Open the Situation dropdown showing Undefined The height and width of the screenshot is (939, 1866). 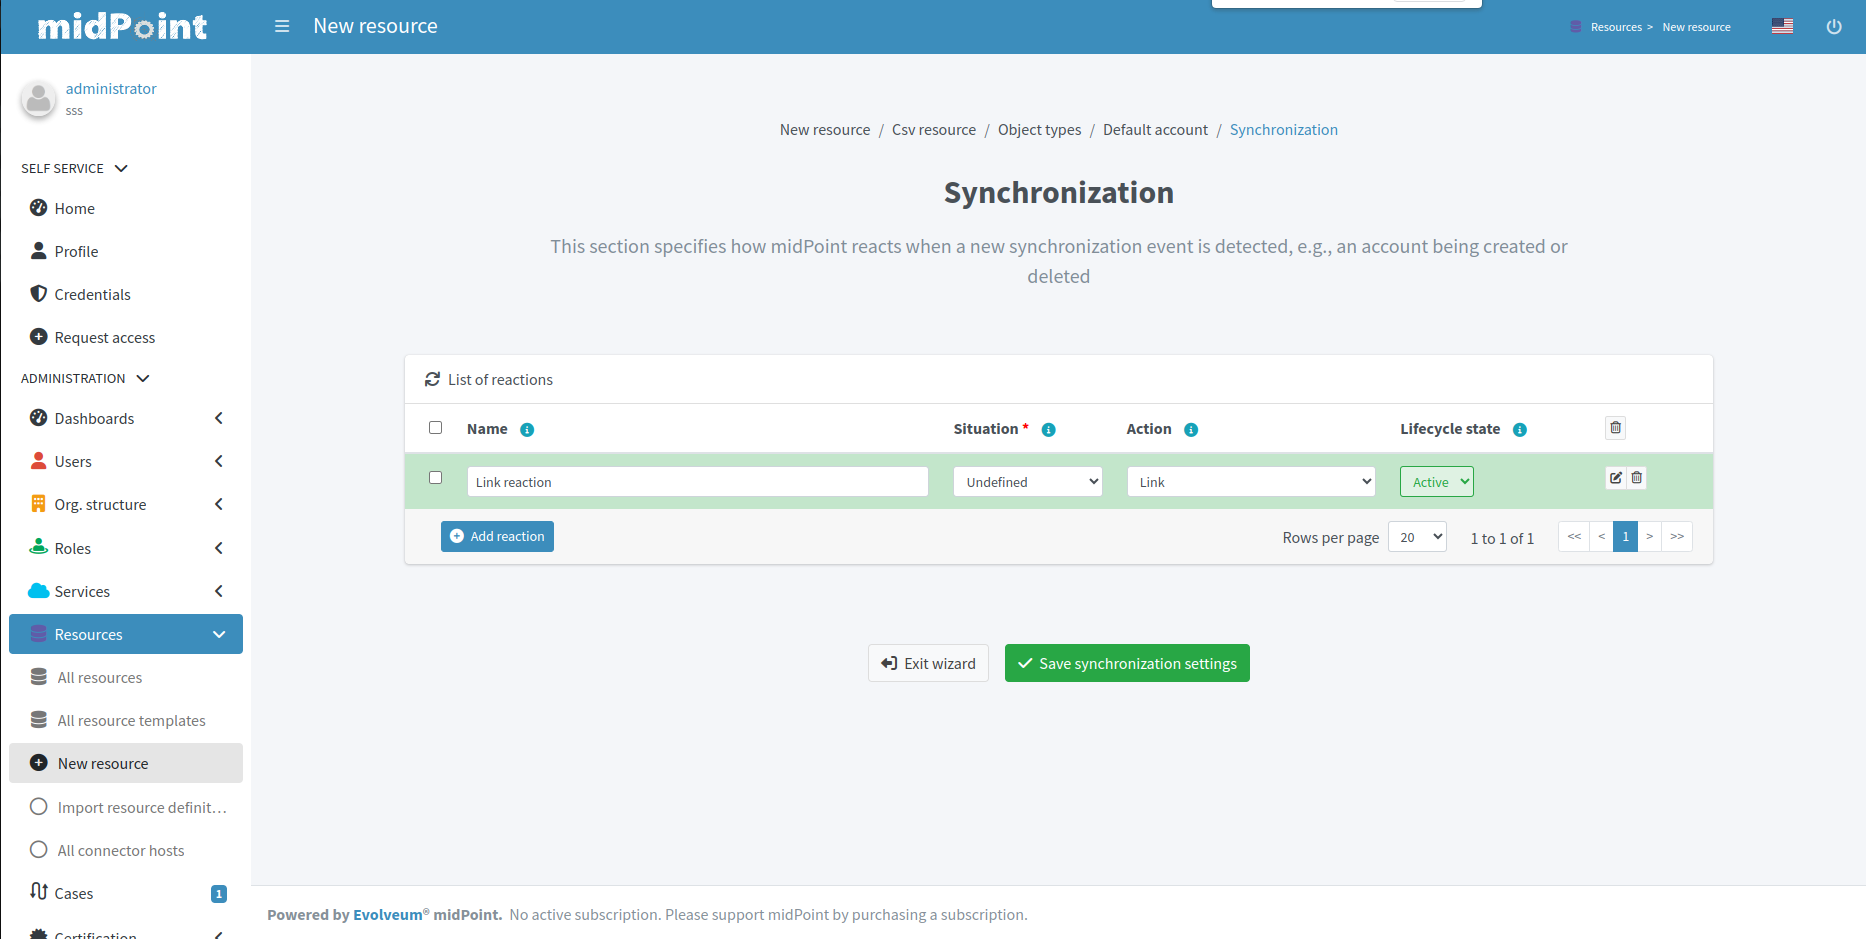click(x=1027, y=481)
